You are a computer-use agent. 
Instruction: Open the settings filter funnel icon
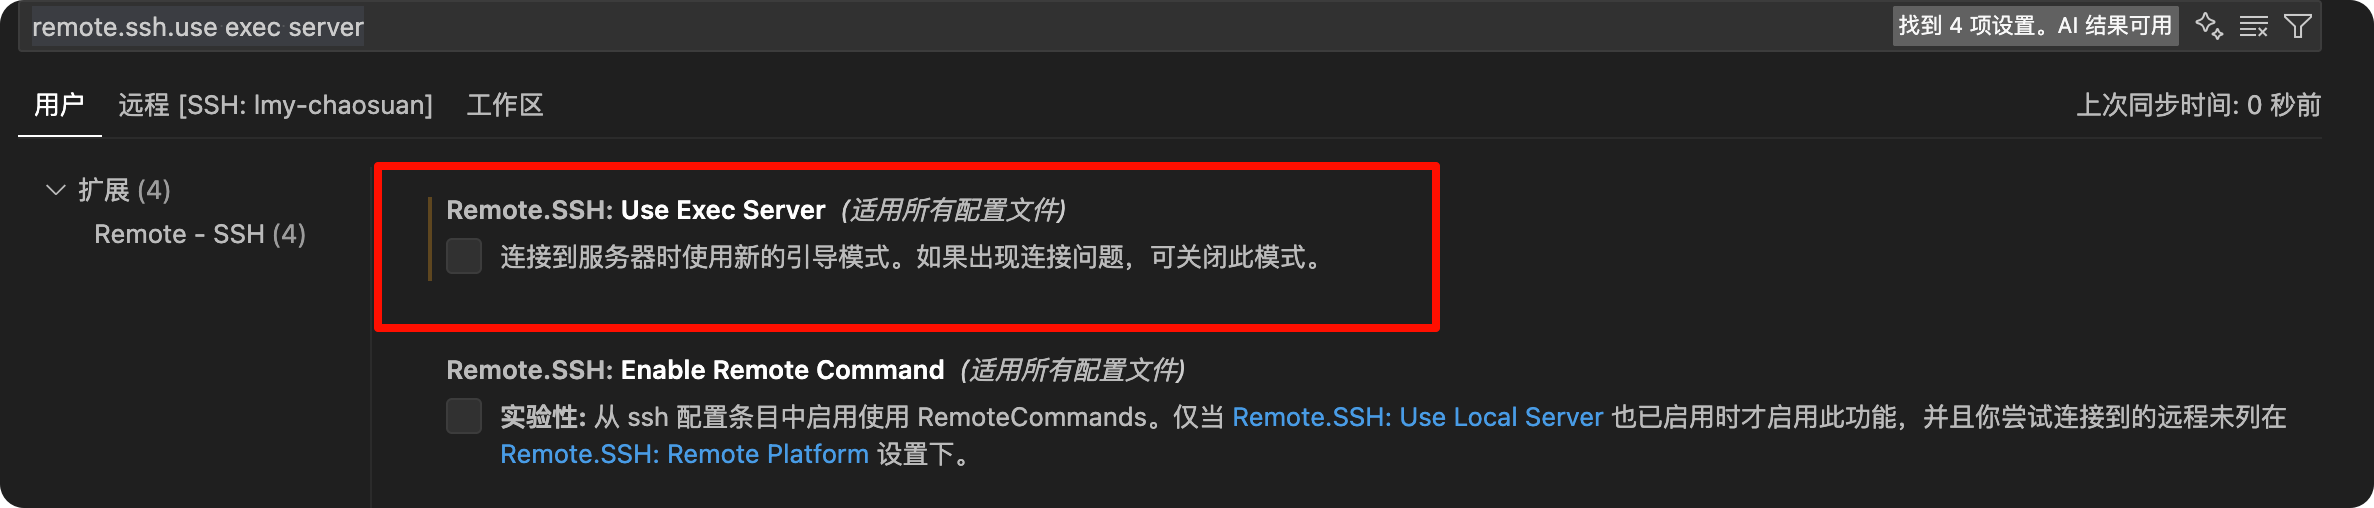click(x=2298, y=26)
